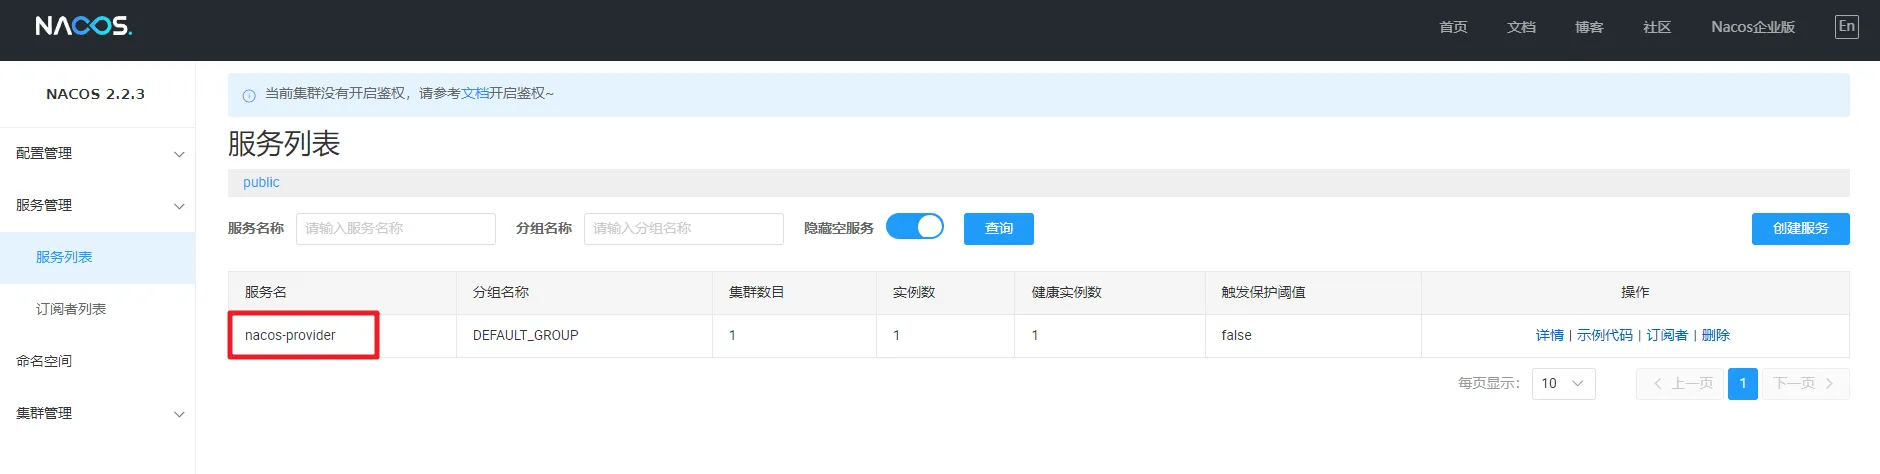Click the NACOS logo
This screenshot has height=474, width=1880.
point(83,26)
